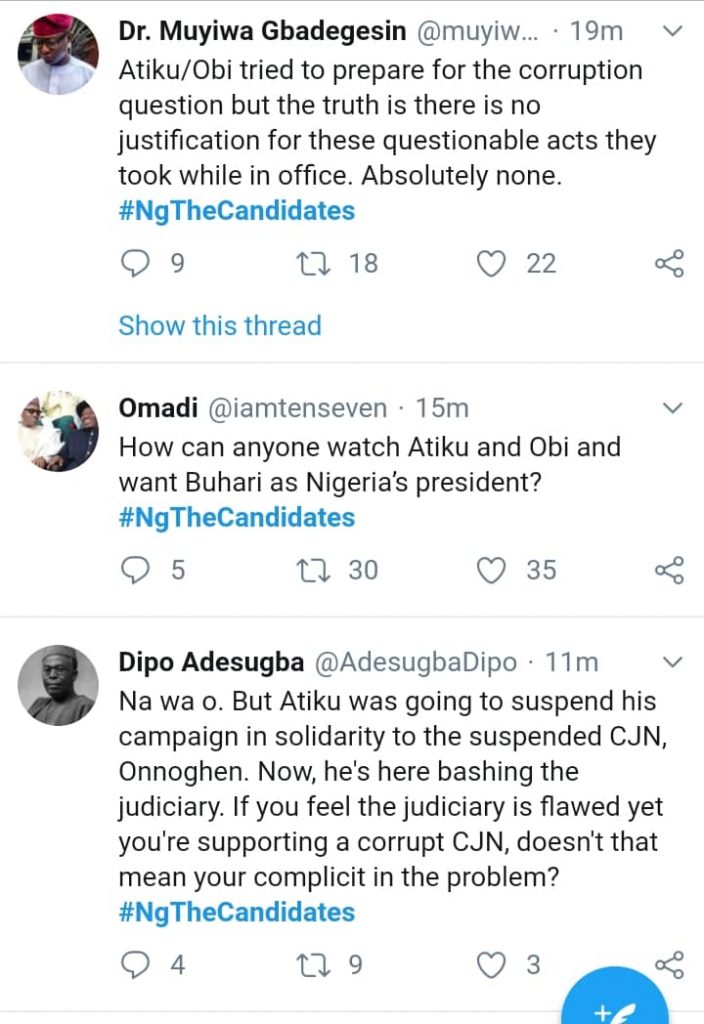Like Dipo Adesugba's tweet
The width and height of the screenshot is (704, 1024).
[x=491, y=965]
